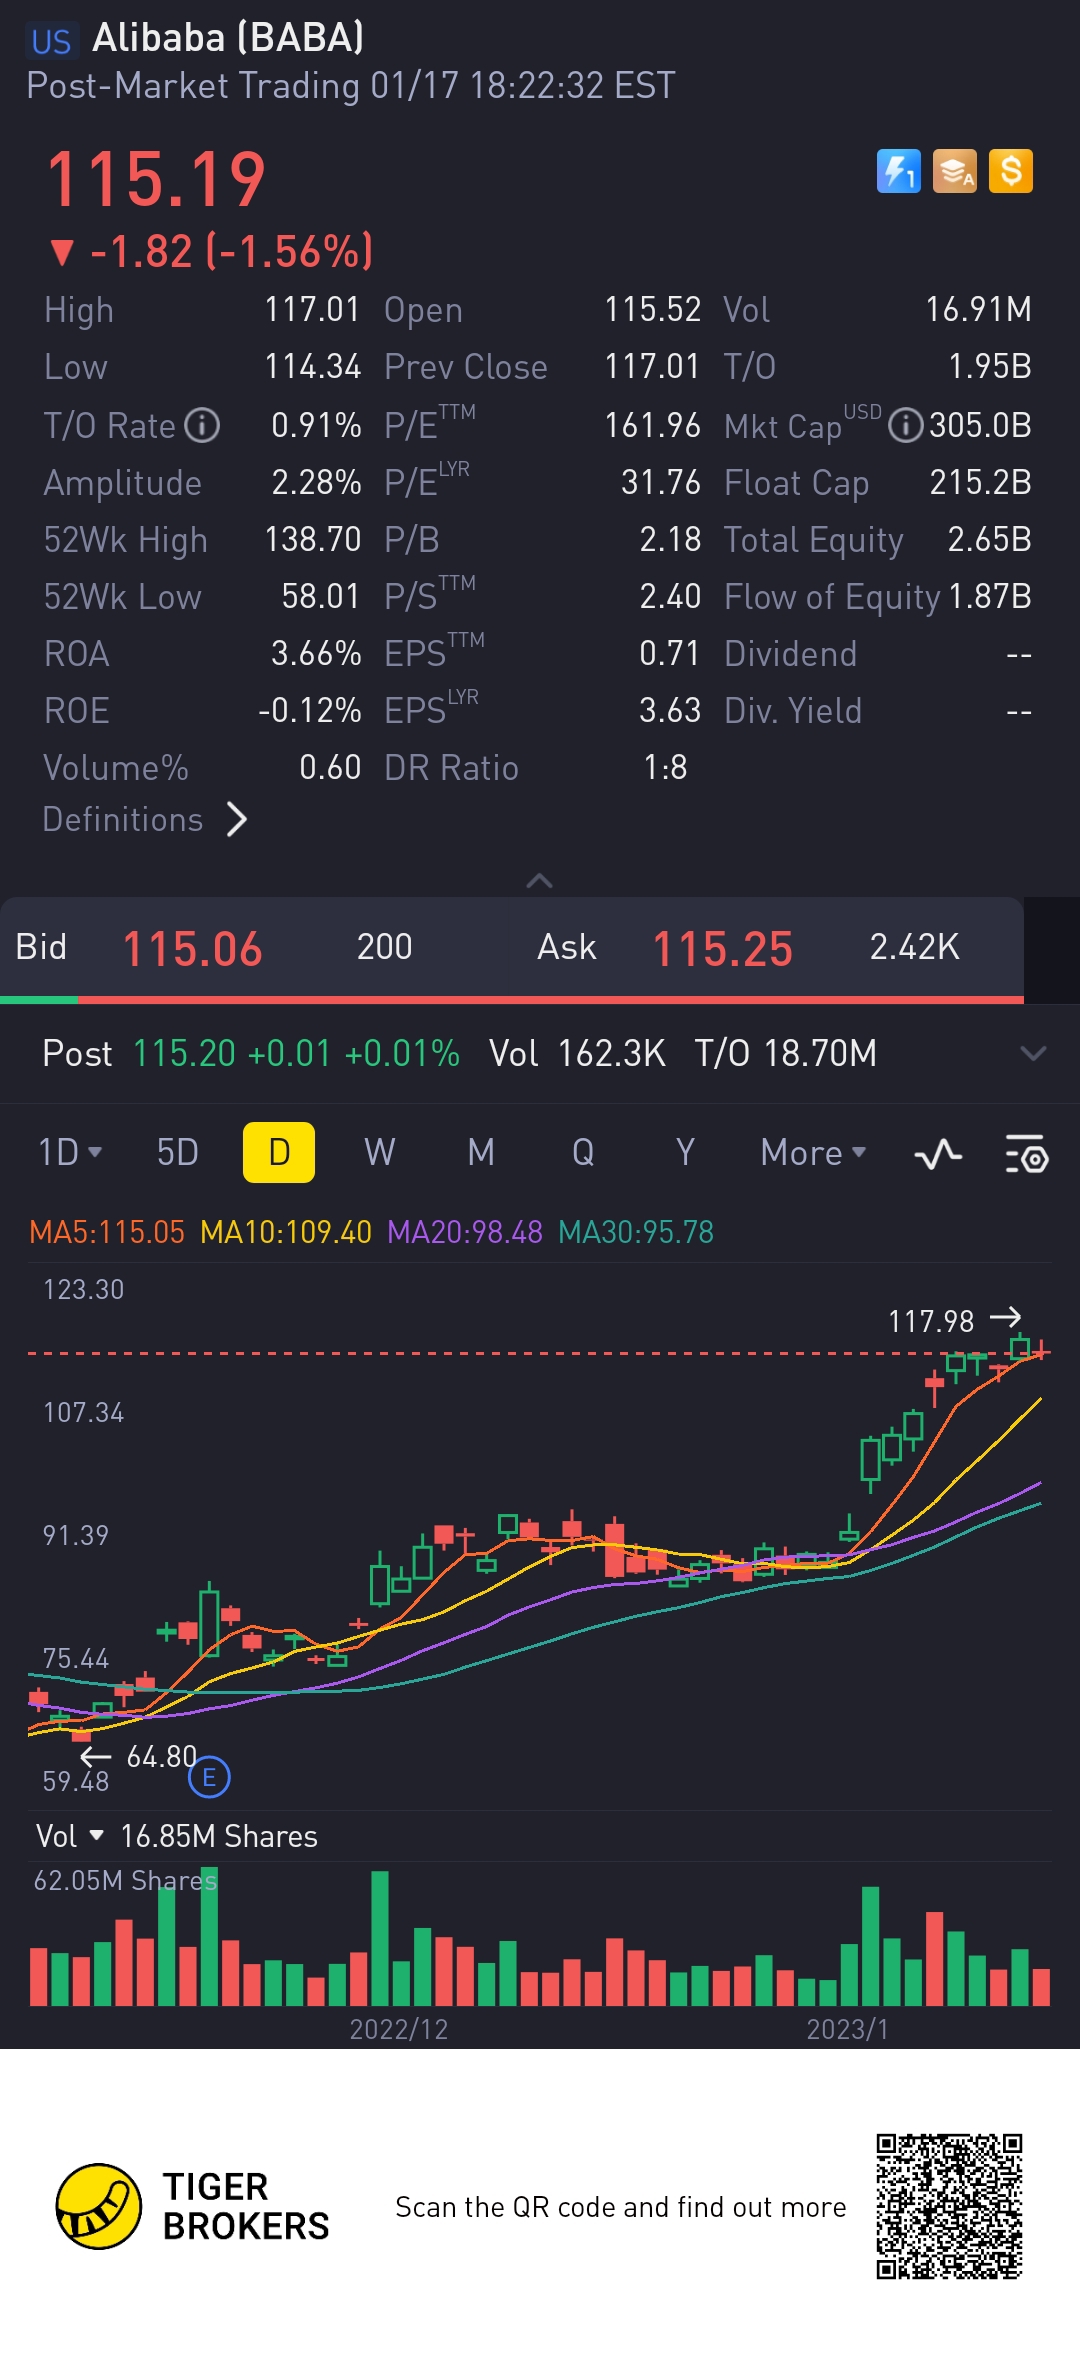Tap the MA5:115.05 indicator label
Screen dimensions: 1080x2365
pyautogui.click(x=107, y=1232)
